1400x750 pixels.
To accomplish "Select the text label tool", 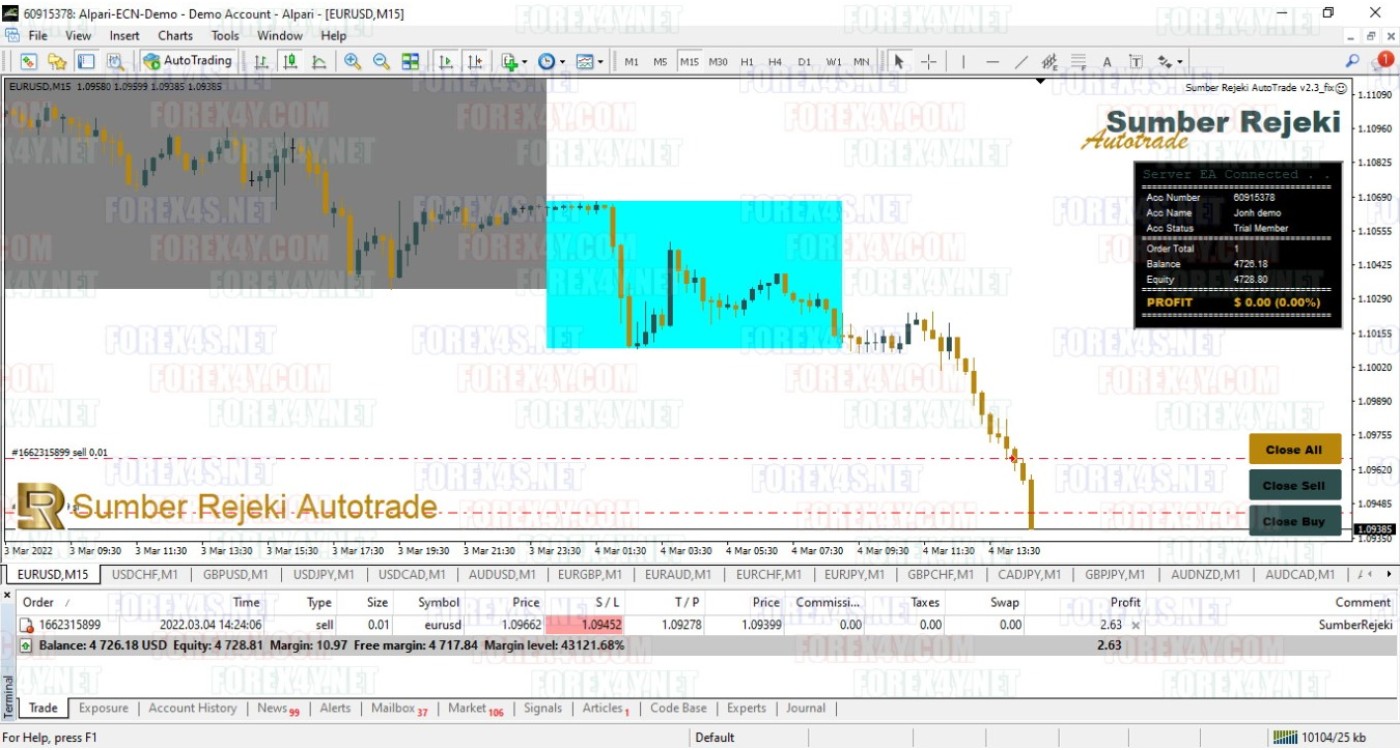I will (x=1107, y=62).
